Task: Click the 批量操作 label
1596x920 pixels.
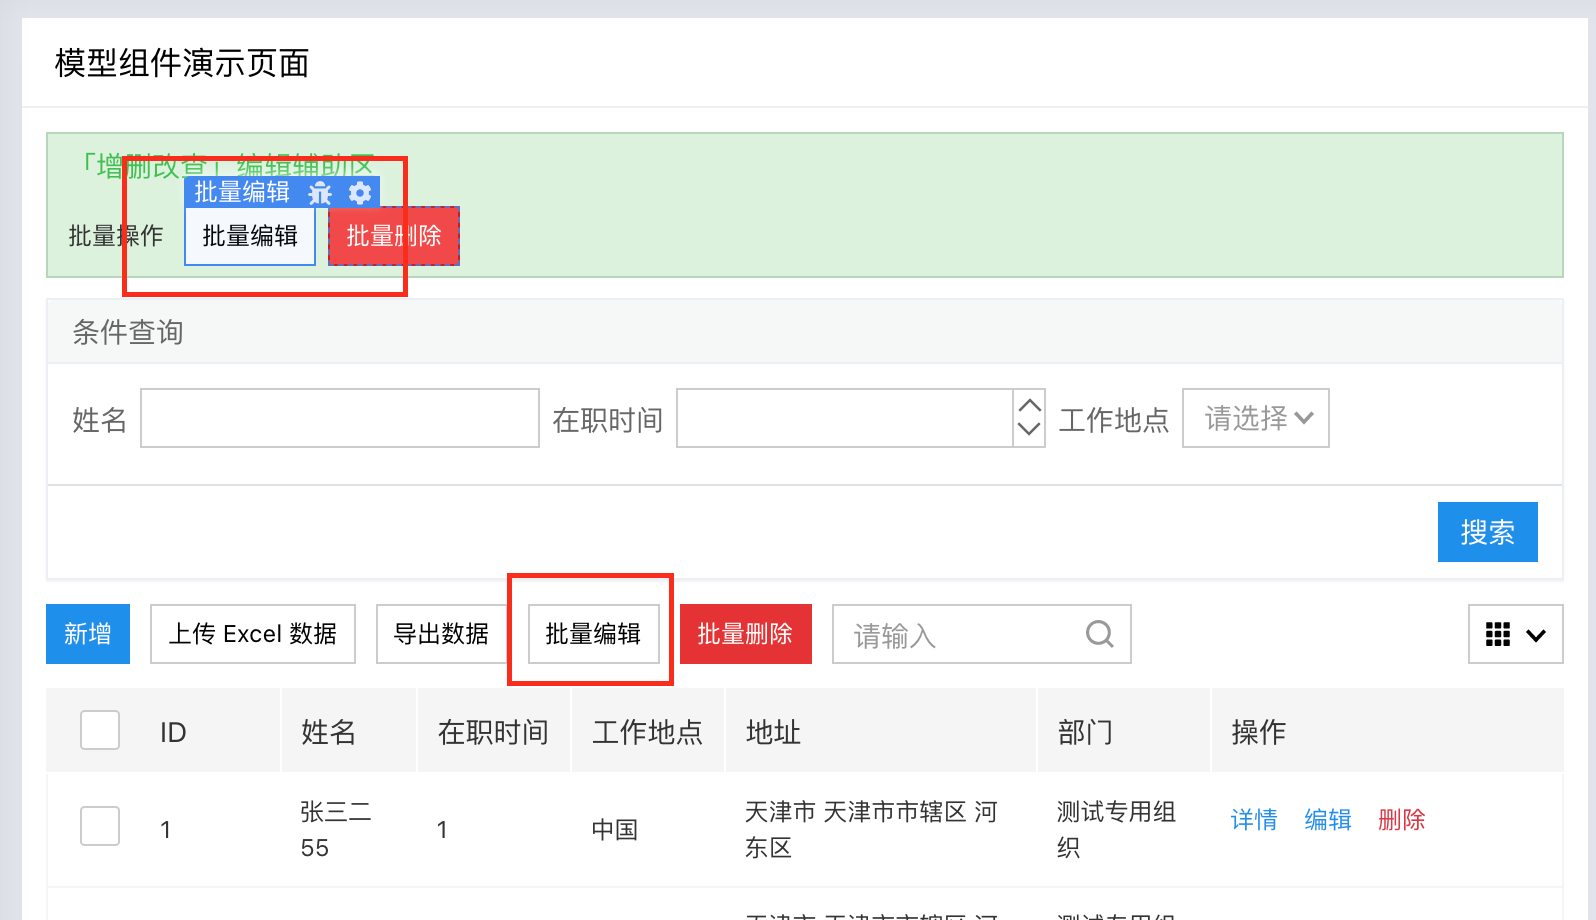Action: (116, 236)
